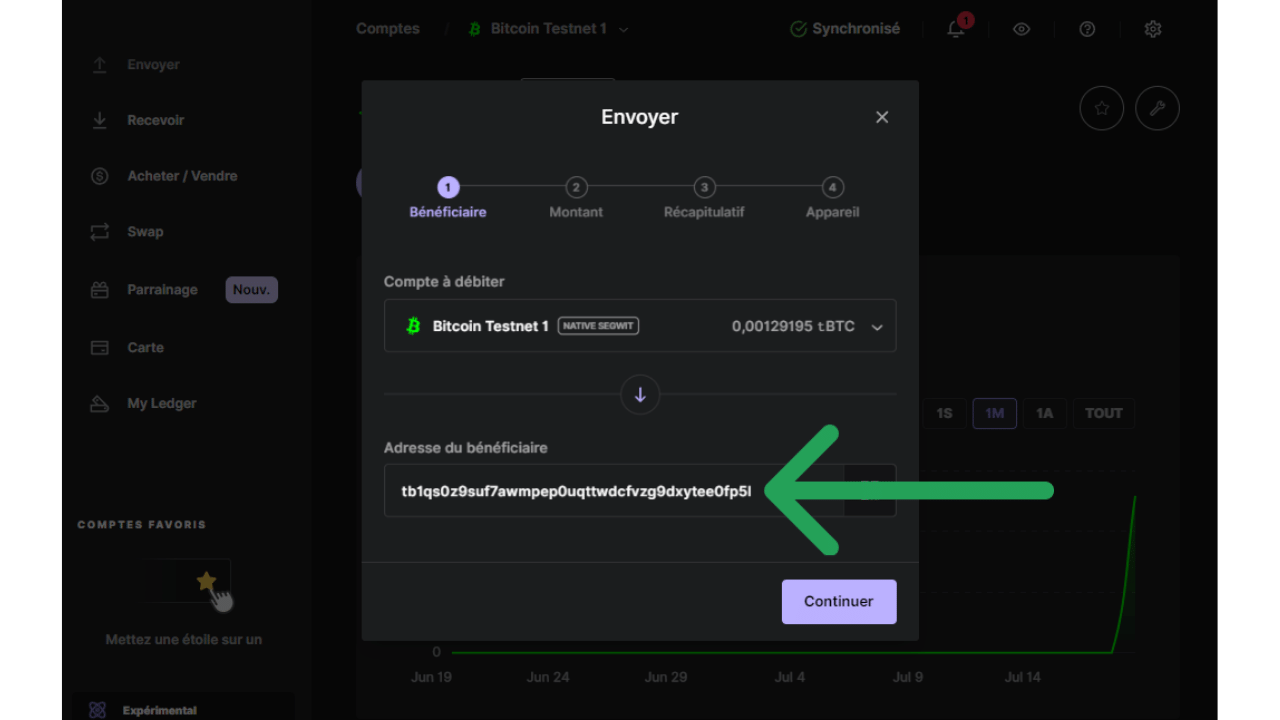Click the Expérimental label
Viewport: 1280px width, 720px height.
coord(160,711)
